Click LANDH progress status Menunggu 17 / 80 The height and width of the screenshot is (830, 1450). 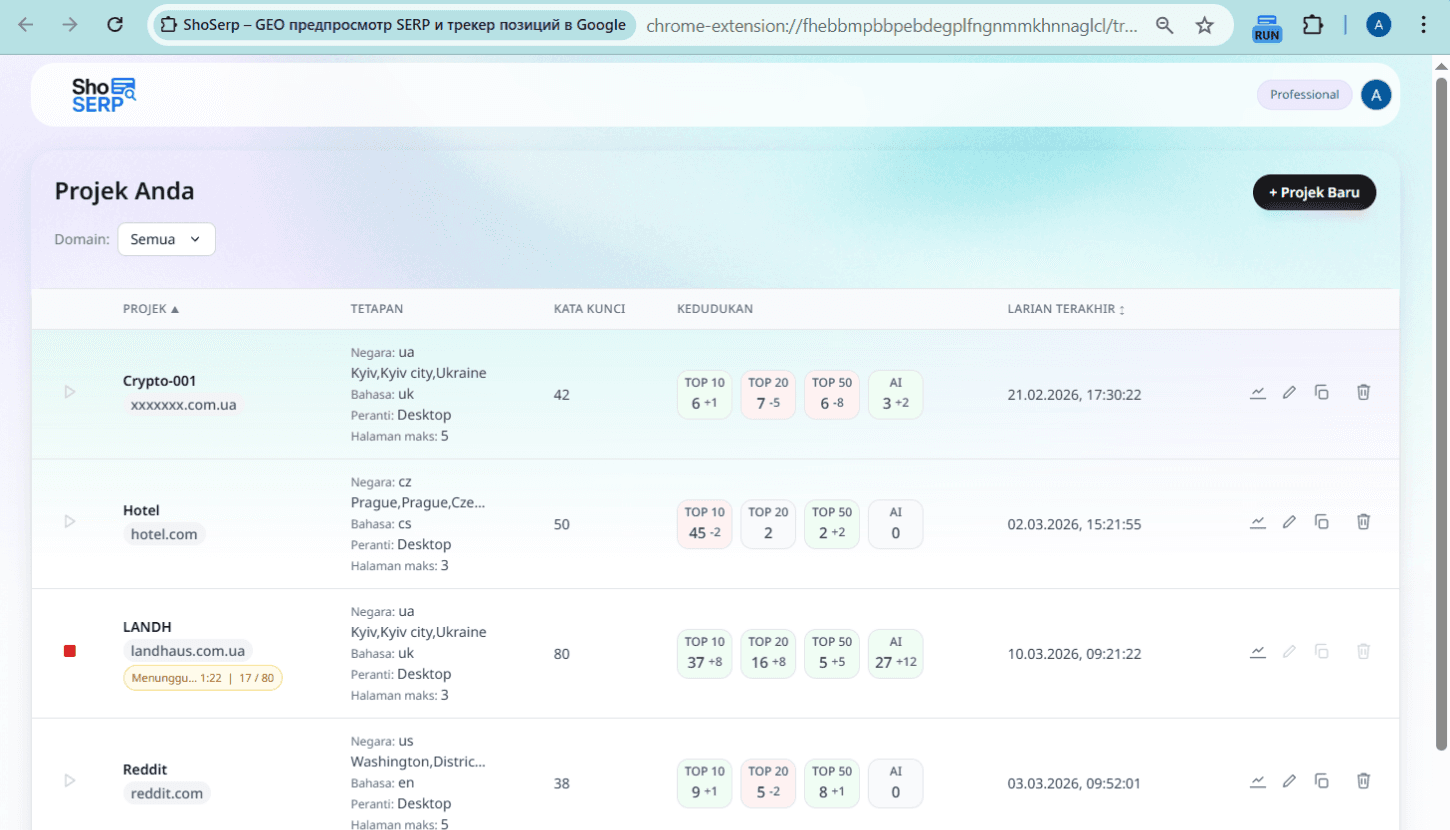click(x=203, y=678)
